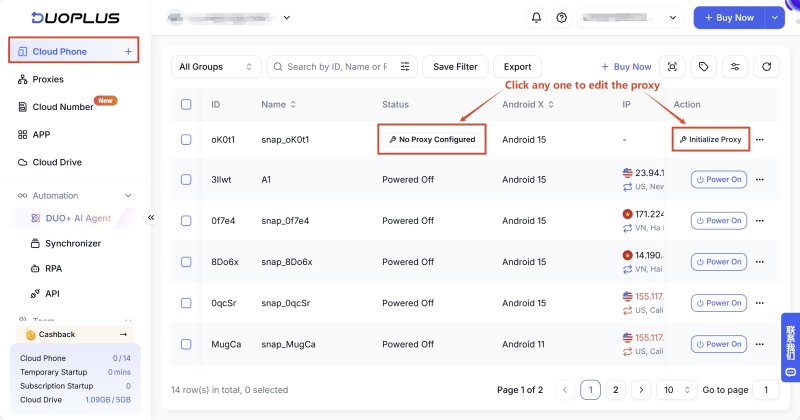Click the Buy Now link above the table

tap(626, 67)
